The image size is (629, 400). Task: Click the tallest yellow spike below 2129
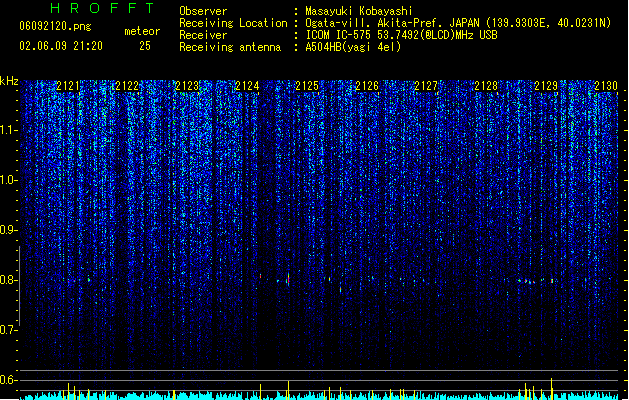click(x=552, y=388)
